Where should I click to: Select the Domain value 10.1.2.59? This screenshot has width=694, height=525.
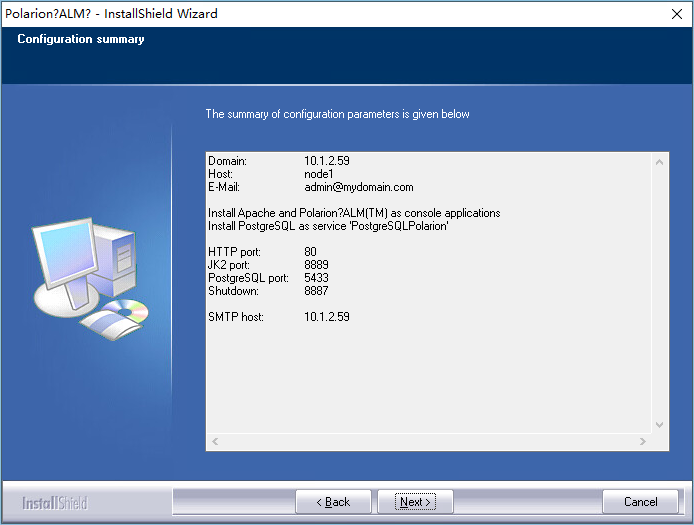pos(327,161)
